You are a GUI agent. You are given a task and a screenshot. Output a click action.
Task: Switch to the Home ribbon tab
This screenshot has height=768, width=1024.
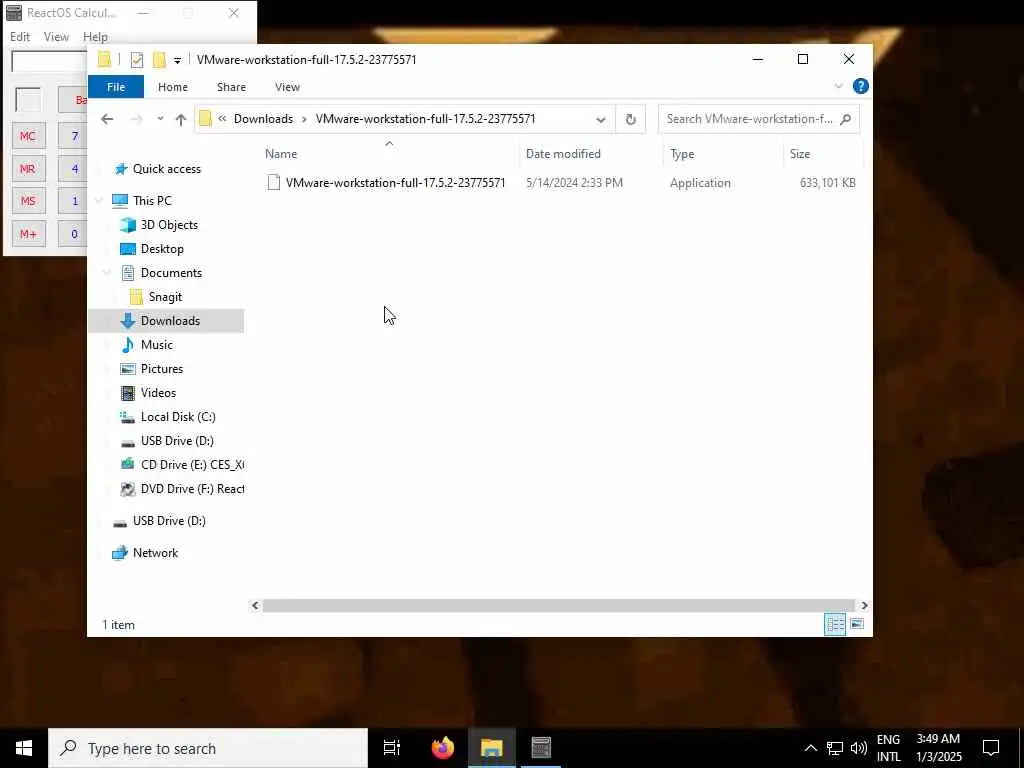click(x=172, y=87)
